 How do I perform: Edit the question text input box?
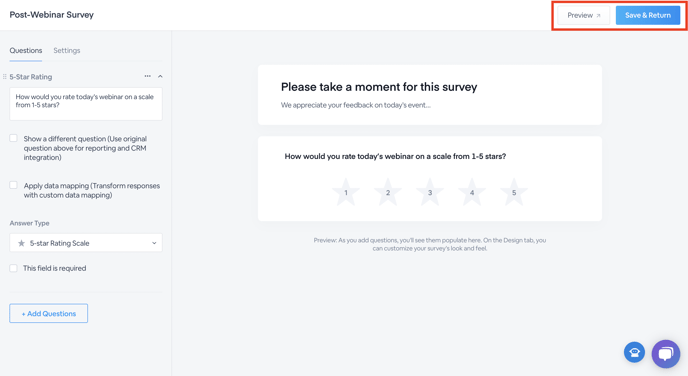[x=86, y=104]
